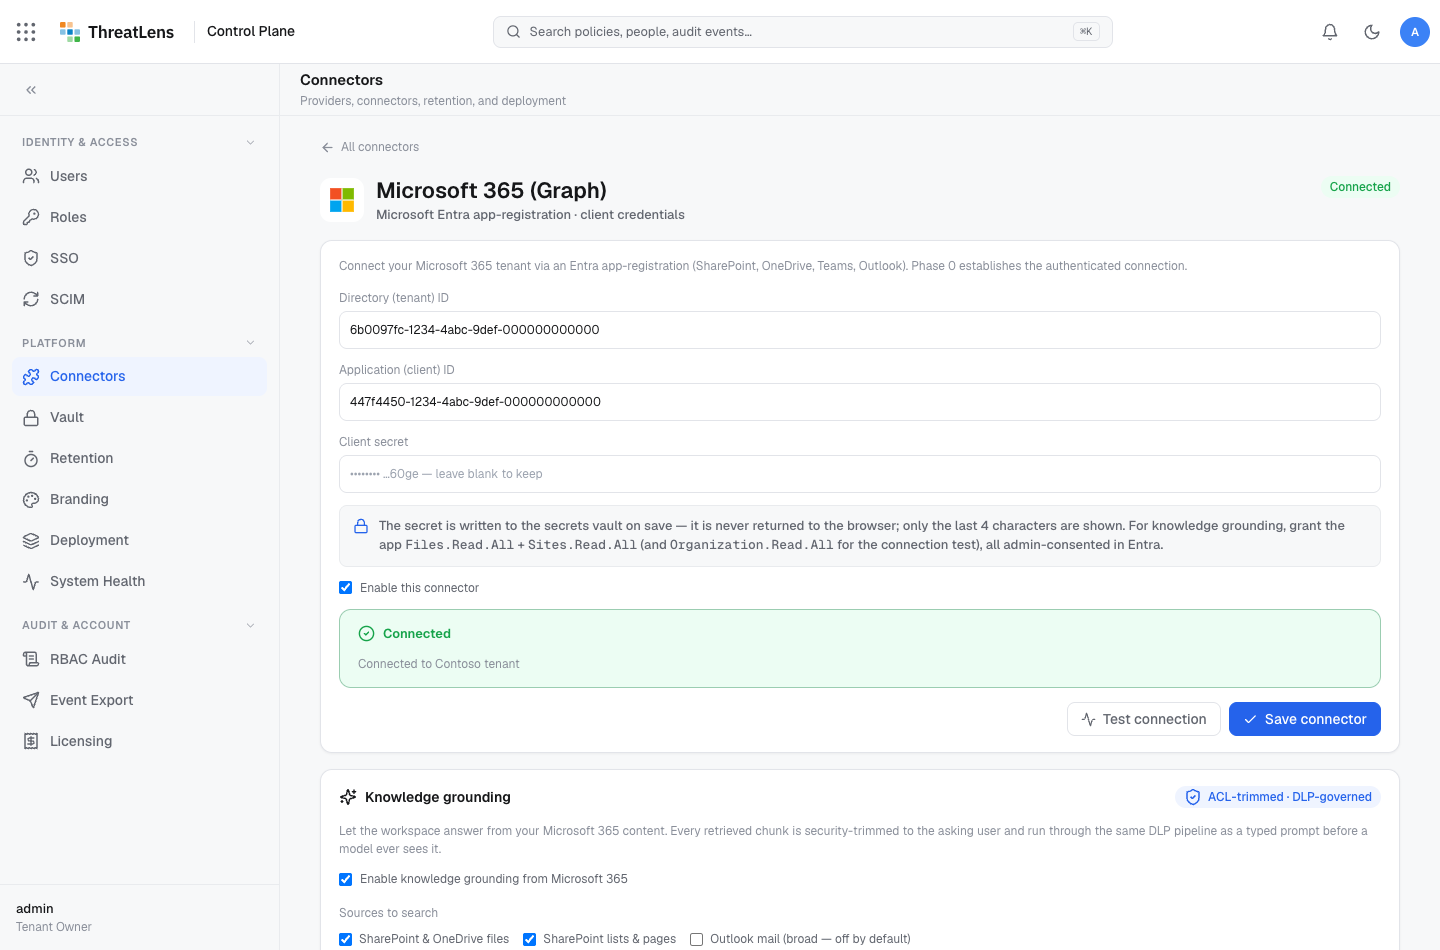Go back to All connectors
Viewport: 1440px width, 950px height.
pyautogui.click(x=370, y=147)
